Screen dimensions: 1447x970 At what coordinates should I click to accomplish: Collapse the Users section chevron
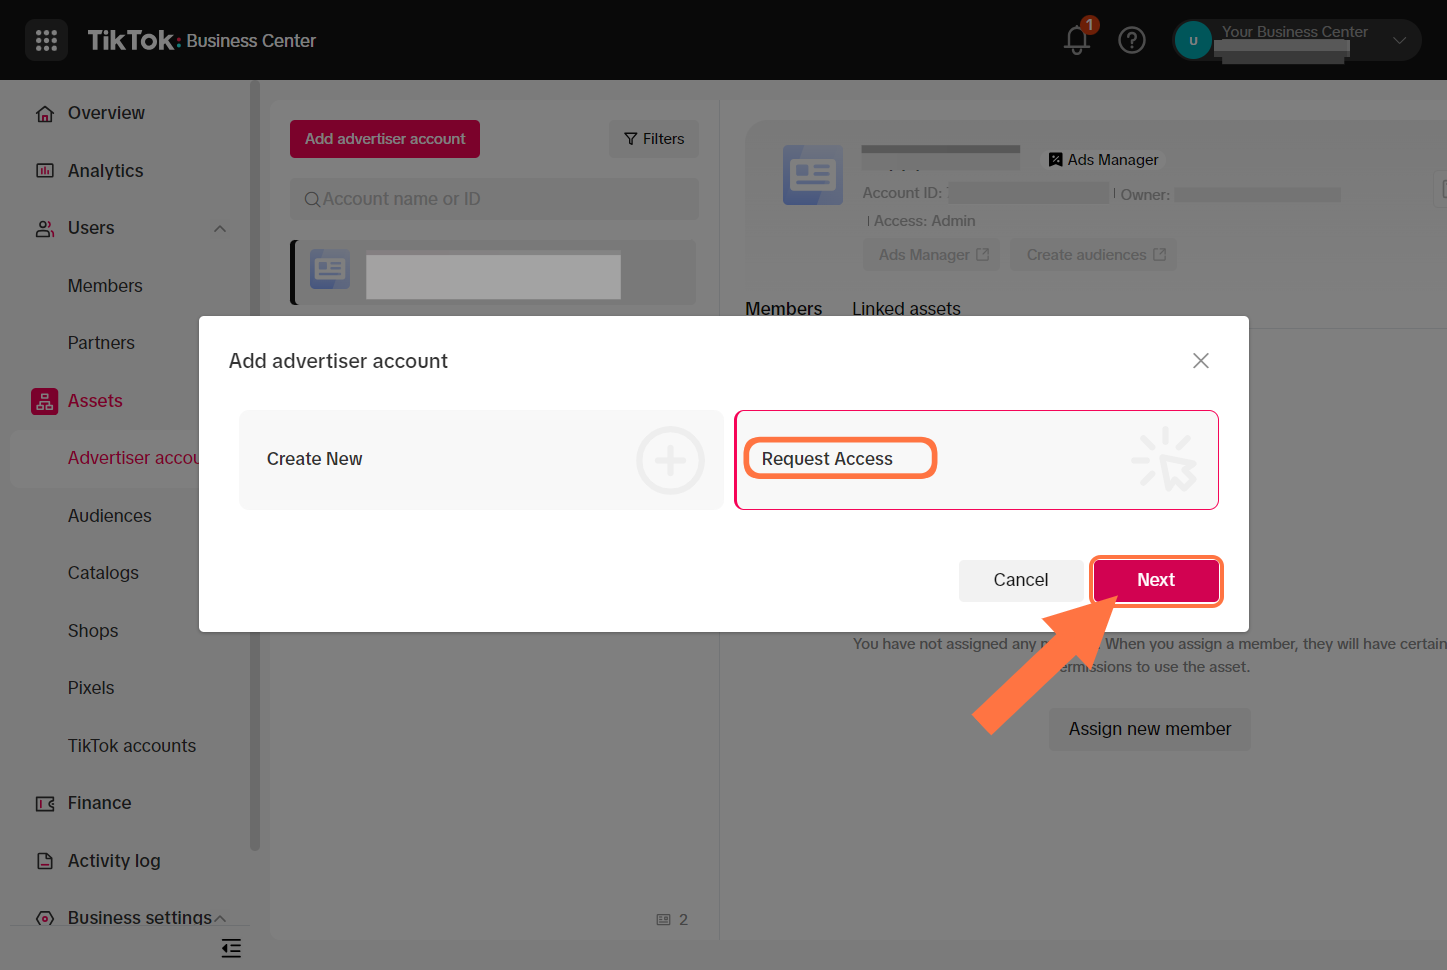(x=219, y=228)
